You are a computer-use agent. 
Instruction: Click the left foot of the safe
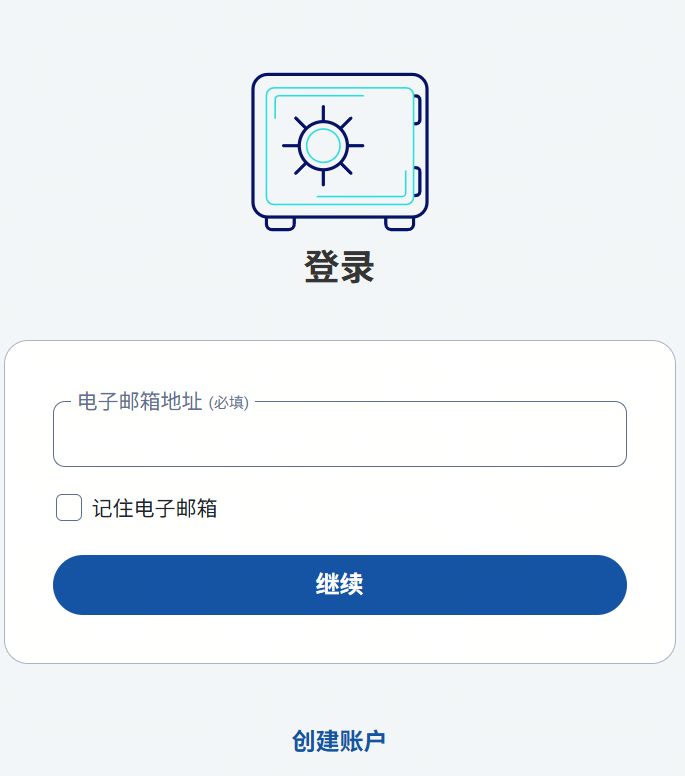[x=280, y=224]
